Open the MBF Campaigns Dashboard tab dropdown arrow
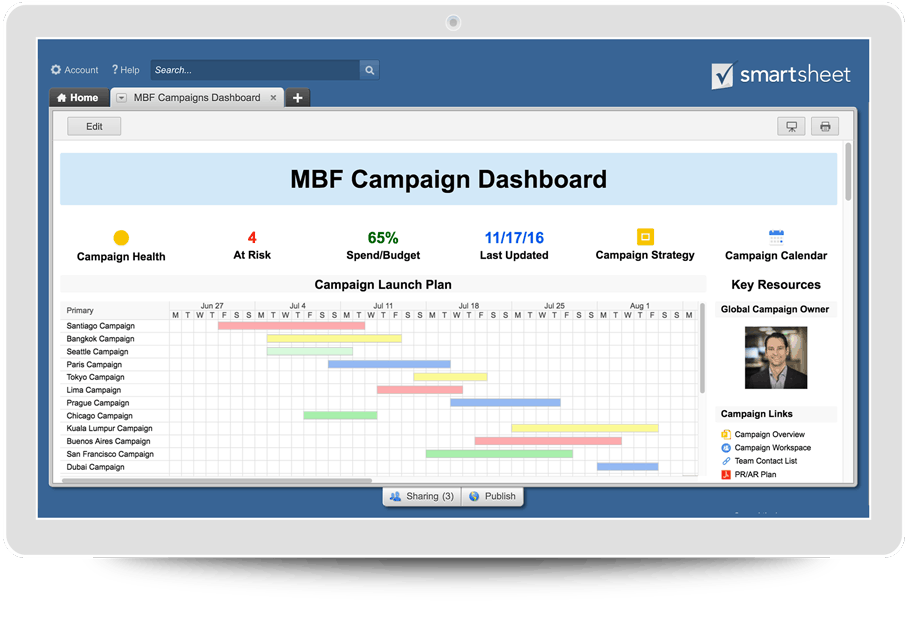908x640 pixels. [121, 98]
